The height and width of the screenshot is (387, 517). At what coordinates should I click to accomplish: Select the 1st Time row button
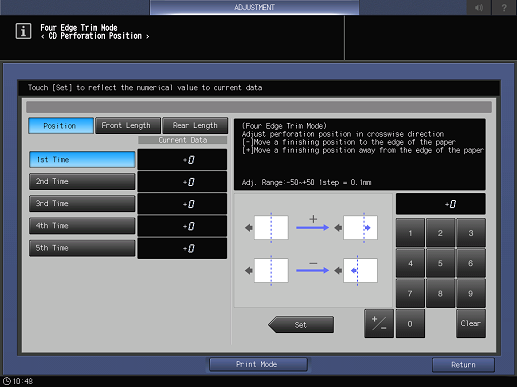[82, 160]
